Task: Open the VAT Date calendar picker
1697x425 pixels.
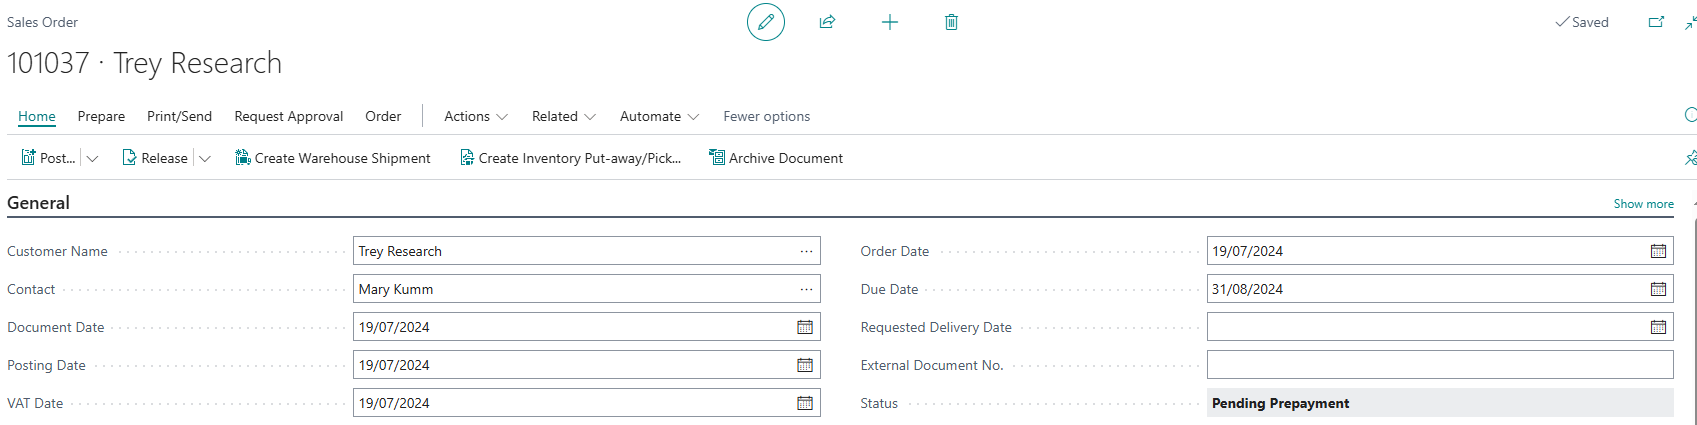Action: (805, 403)
